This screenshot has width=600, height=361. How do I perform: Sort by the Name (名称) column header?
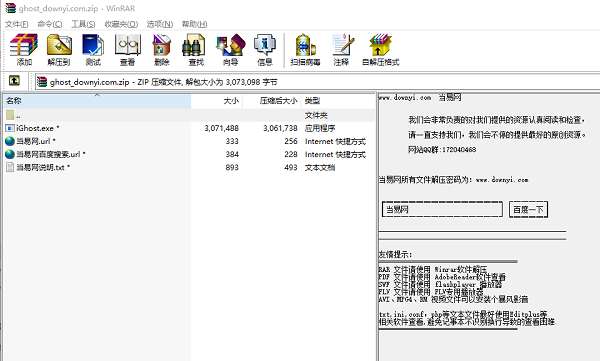tap(96, 101)
